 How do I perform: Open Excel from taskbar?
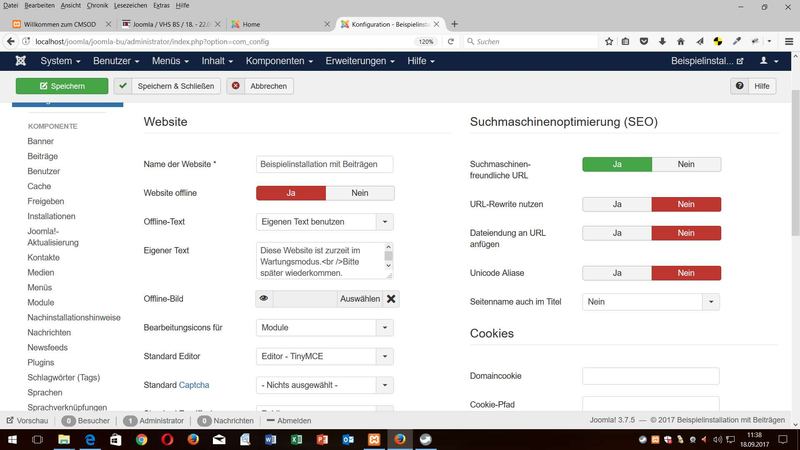[296, 439]
